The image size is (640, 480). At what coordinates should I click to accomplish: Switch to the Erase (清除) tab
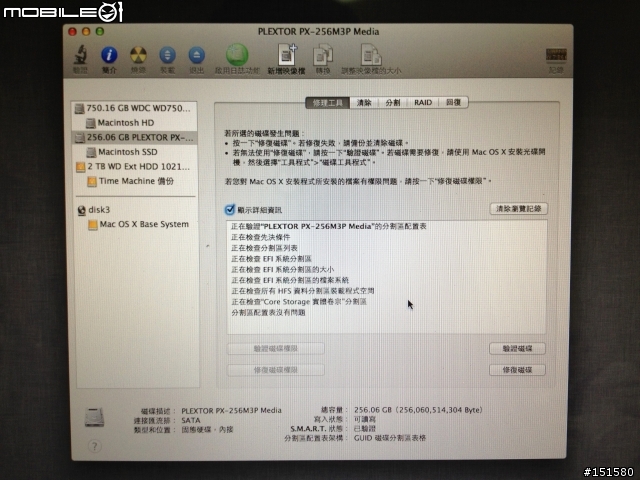(364, 102)
